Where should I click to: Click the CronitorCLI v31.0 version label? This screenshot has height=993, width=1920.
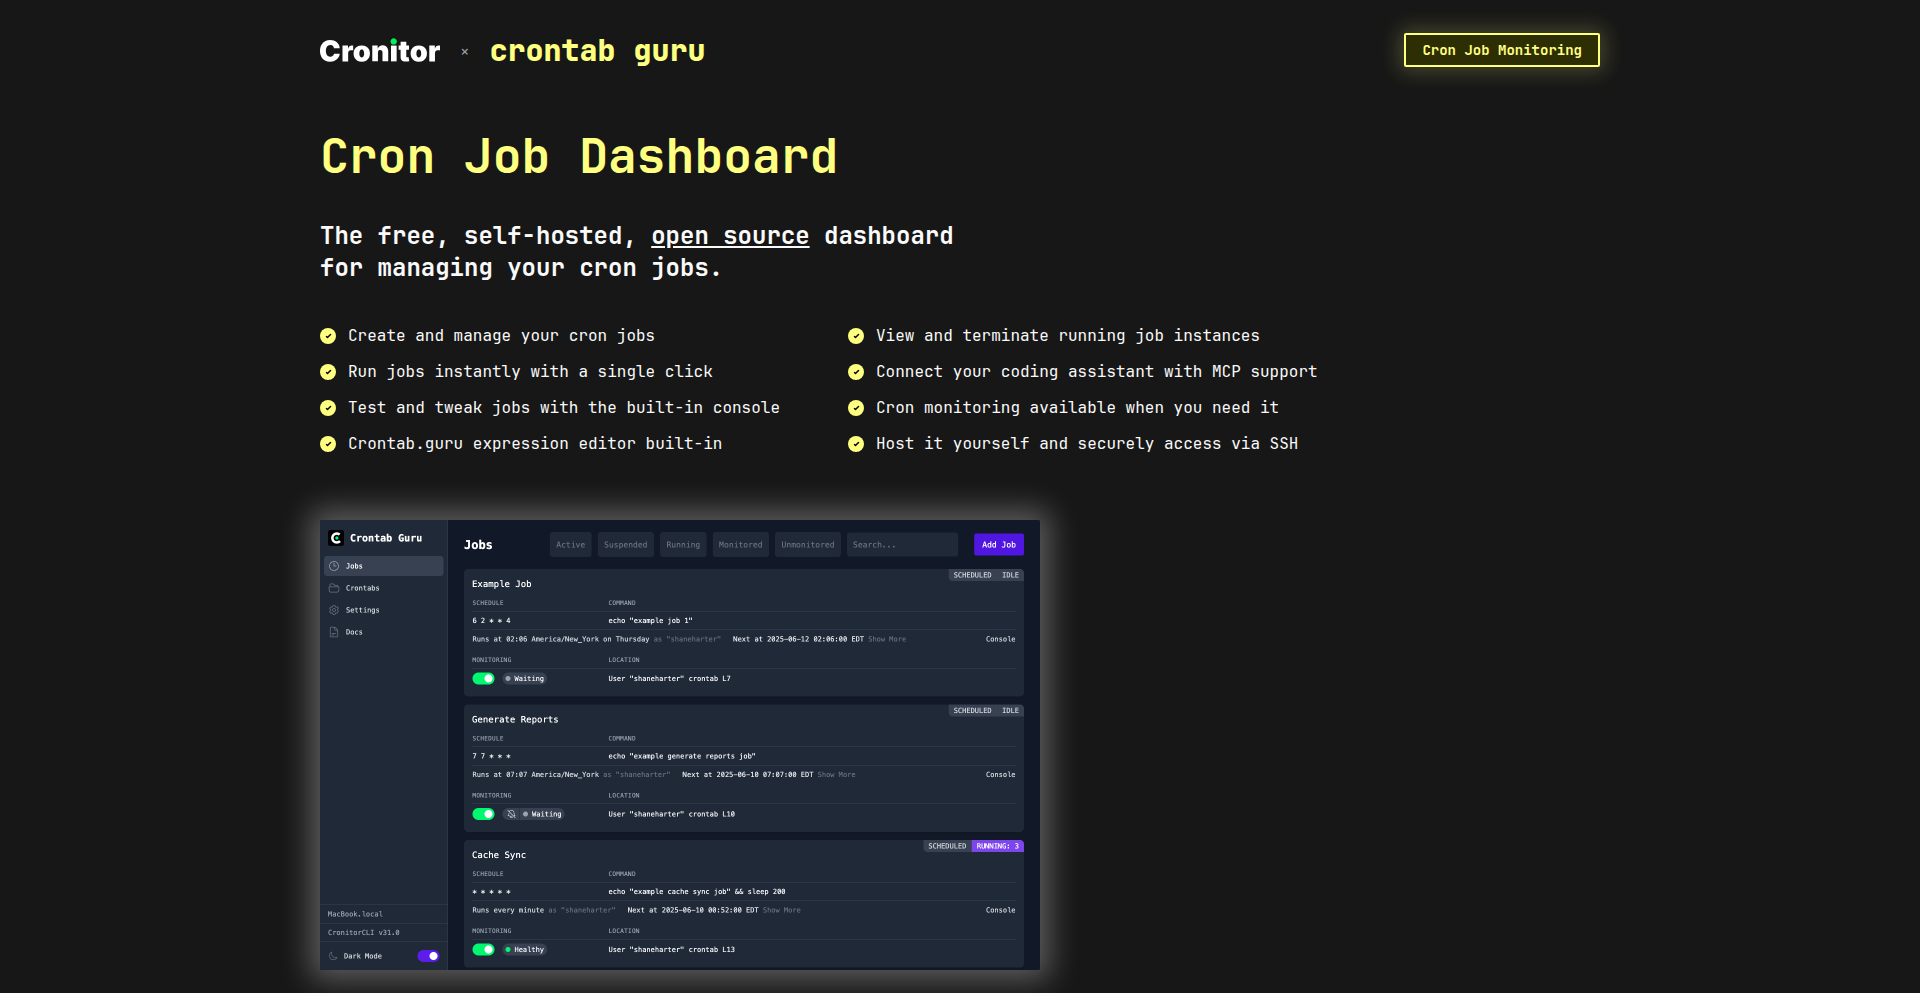coord(364,933)
